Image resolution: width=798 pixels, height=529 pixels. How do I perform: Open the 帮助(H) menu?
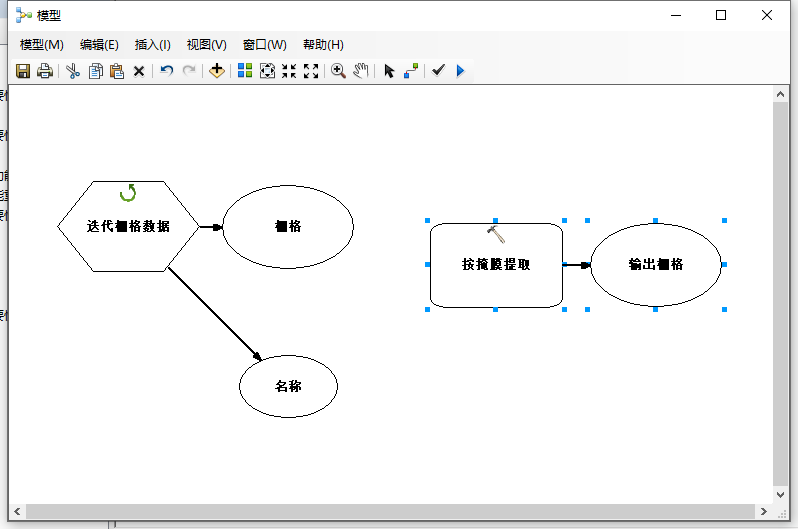(323, 45)
